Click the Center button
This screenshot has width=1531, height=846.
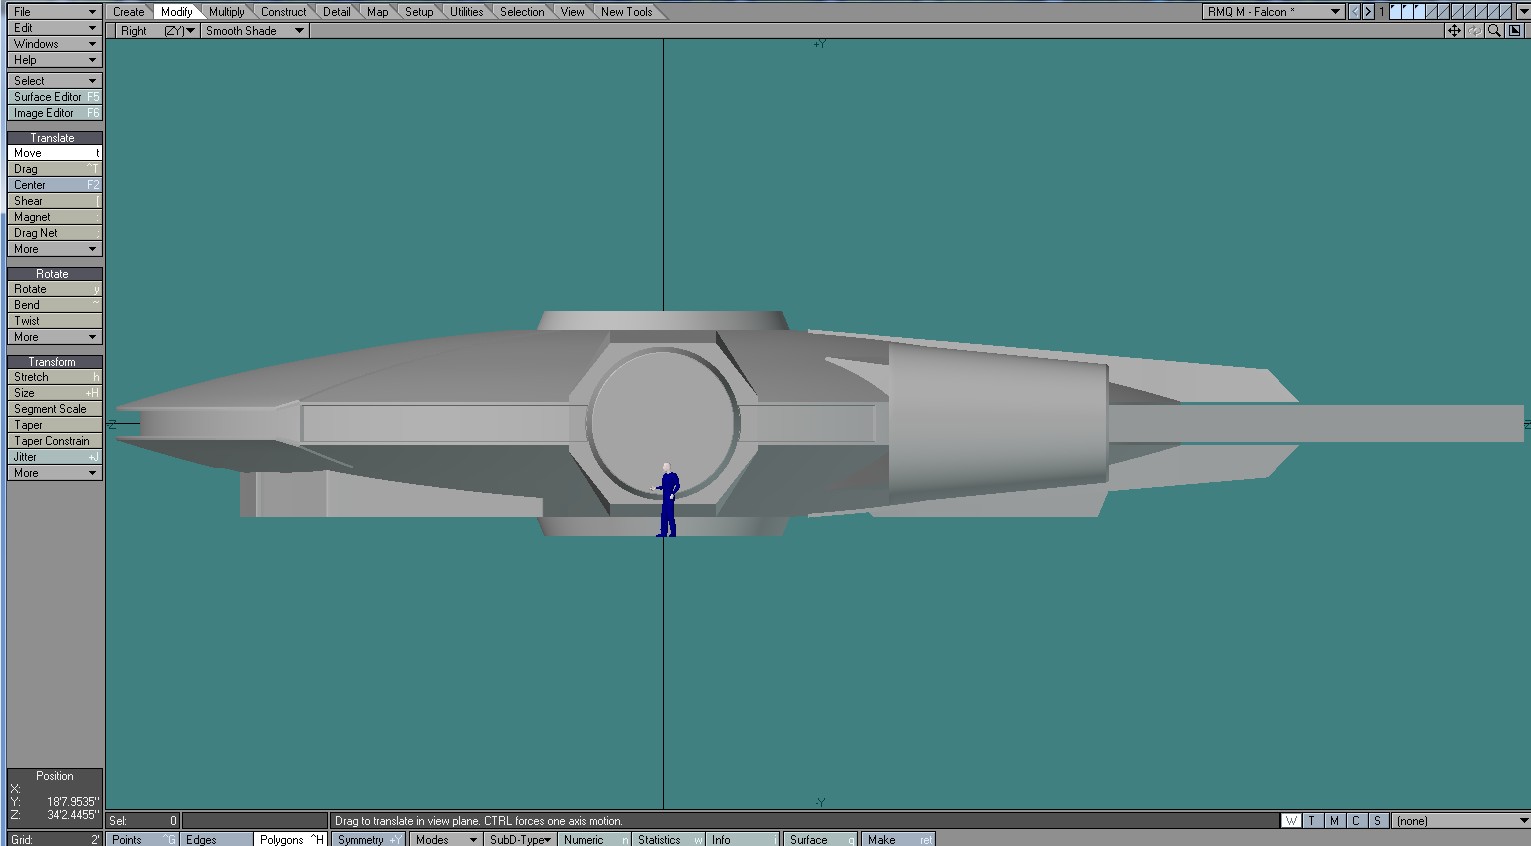(x=54, y=185)
